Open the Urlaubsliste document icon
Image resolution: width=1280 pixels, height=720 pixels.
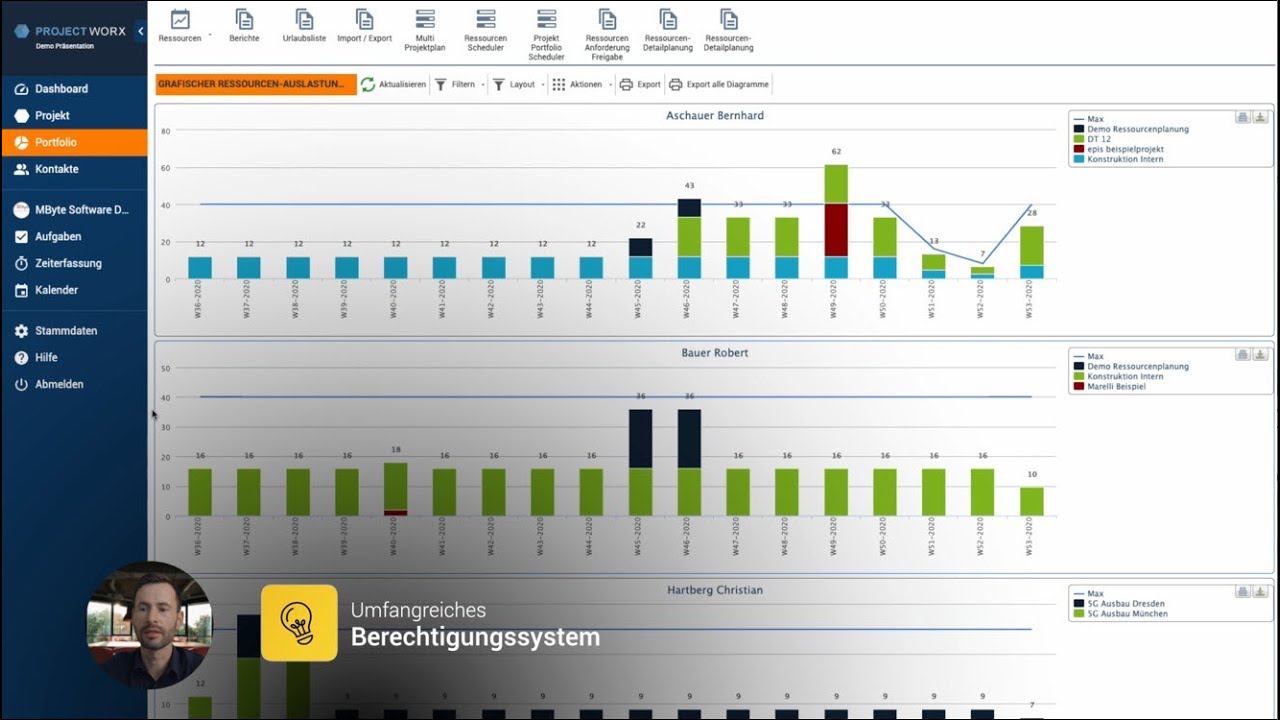pyautogui.click(x=304, y=19)
